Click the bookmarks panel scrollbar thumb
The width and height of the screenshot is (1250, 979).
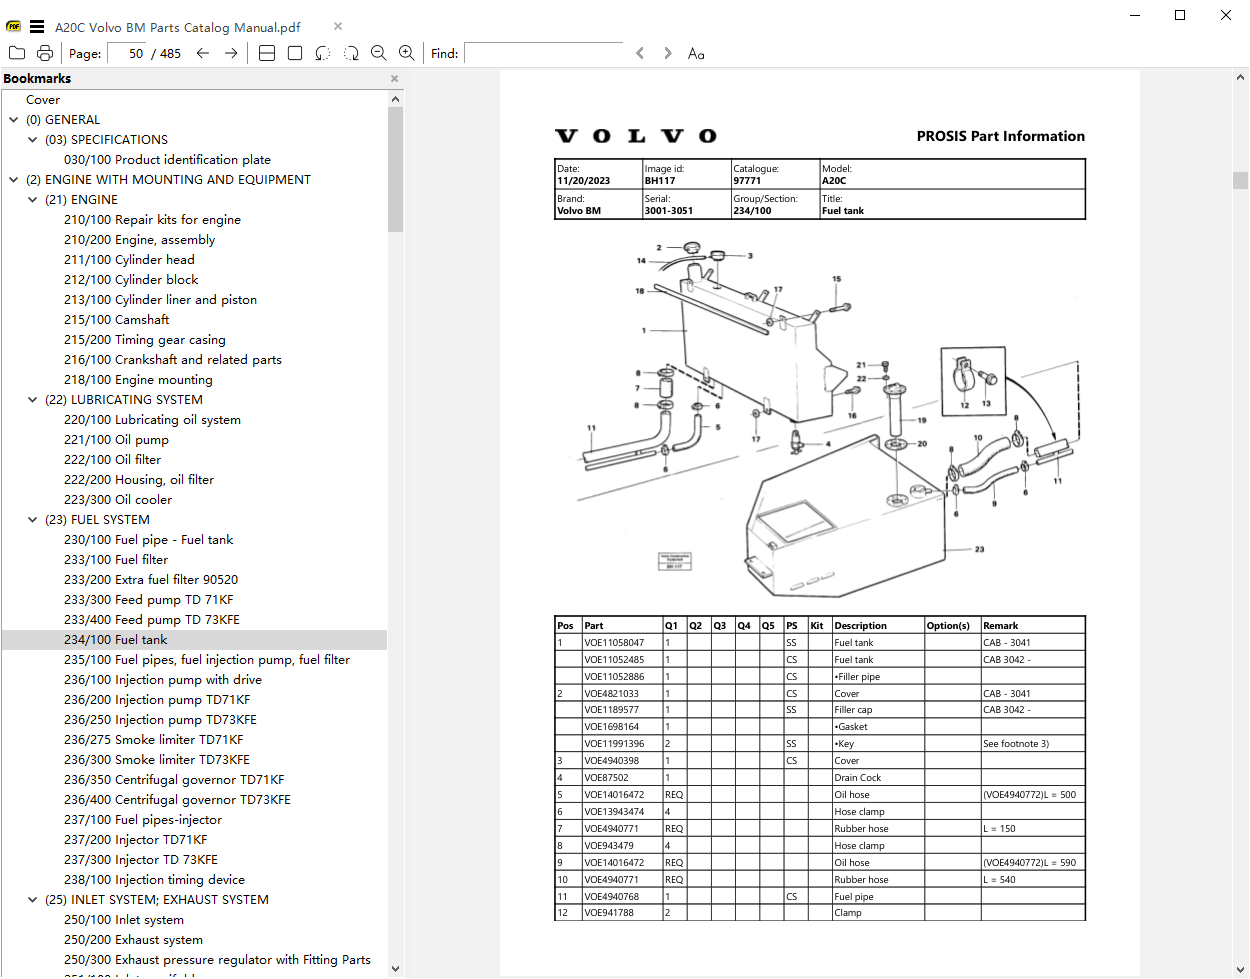395,169
